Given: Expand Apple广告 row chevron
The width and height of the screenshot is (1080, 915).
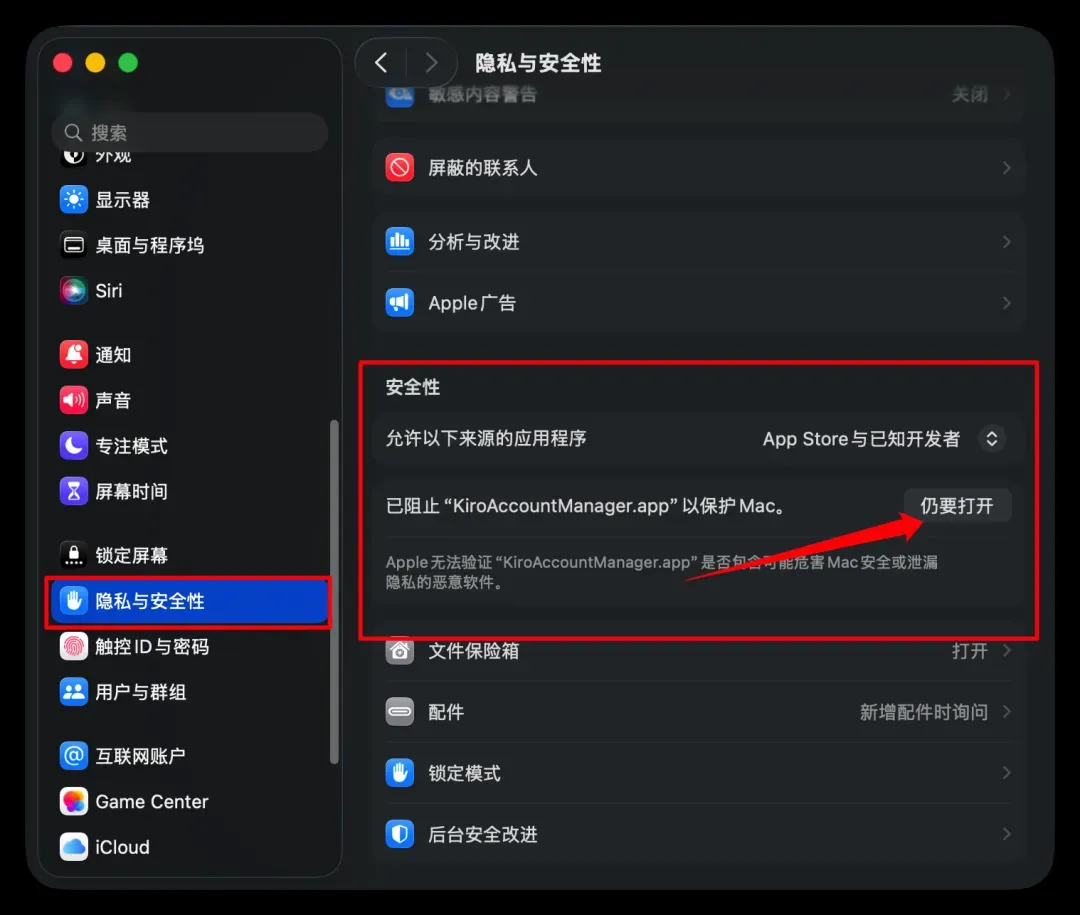Looking at the screenshot, I should [1006, 303].
